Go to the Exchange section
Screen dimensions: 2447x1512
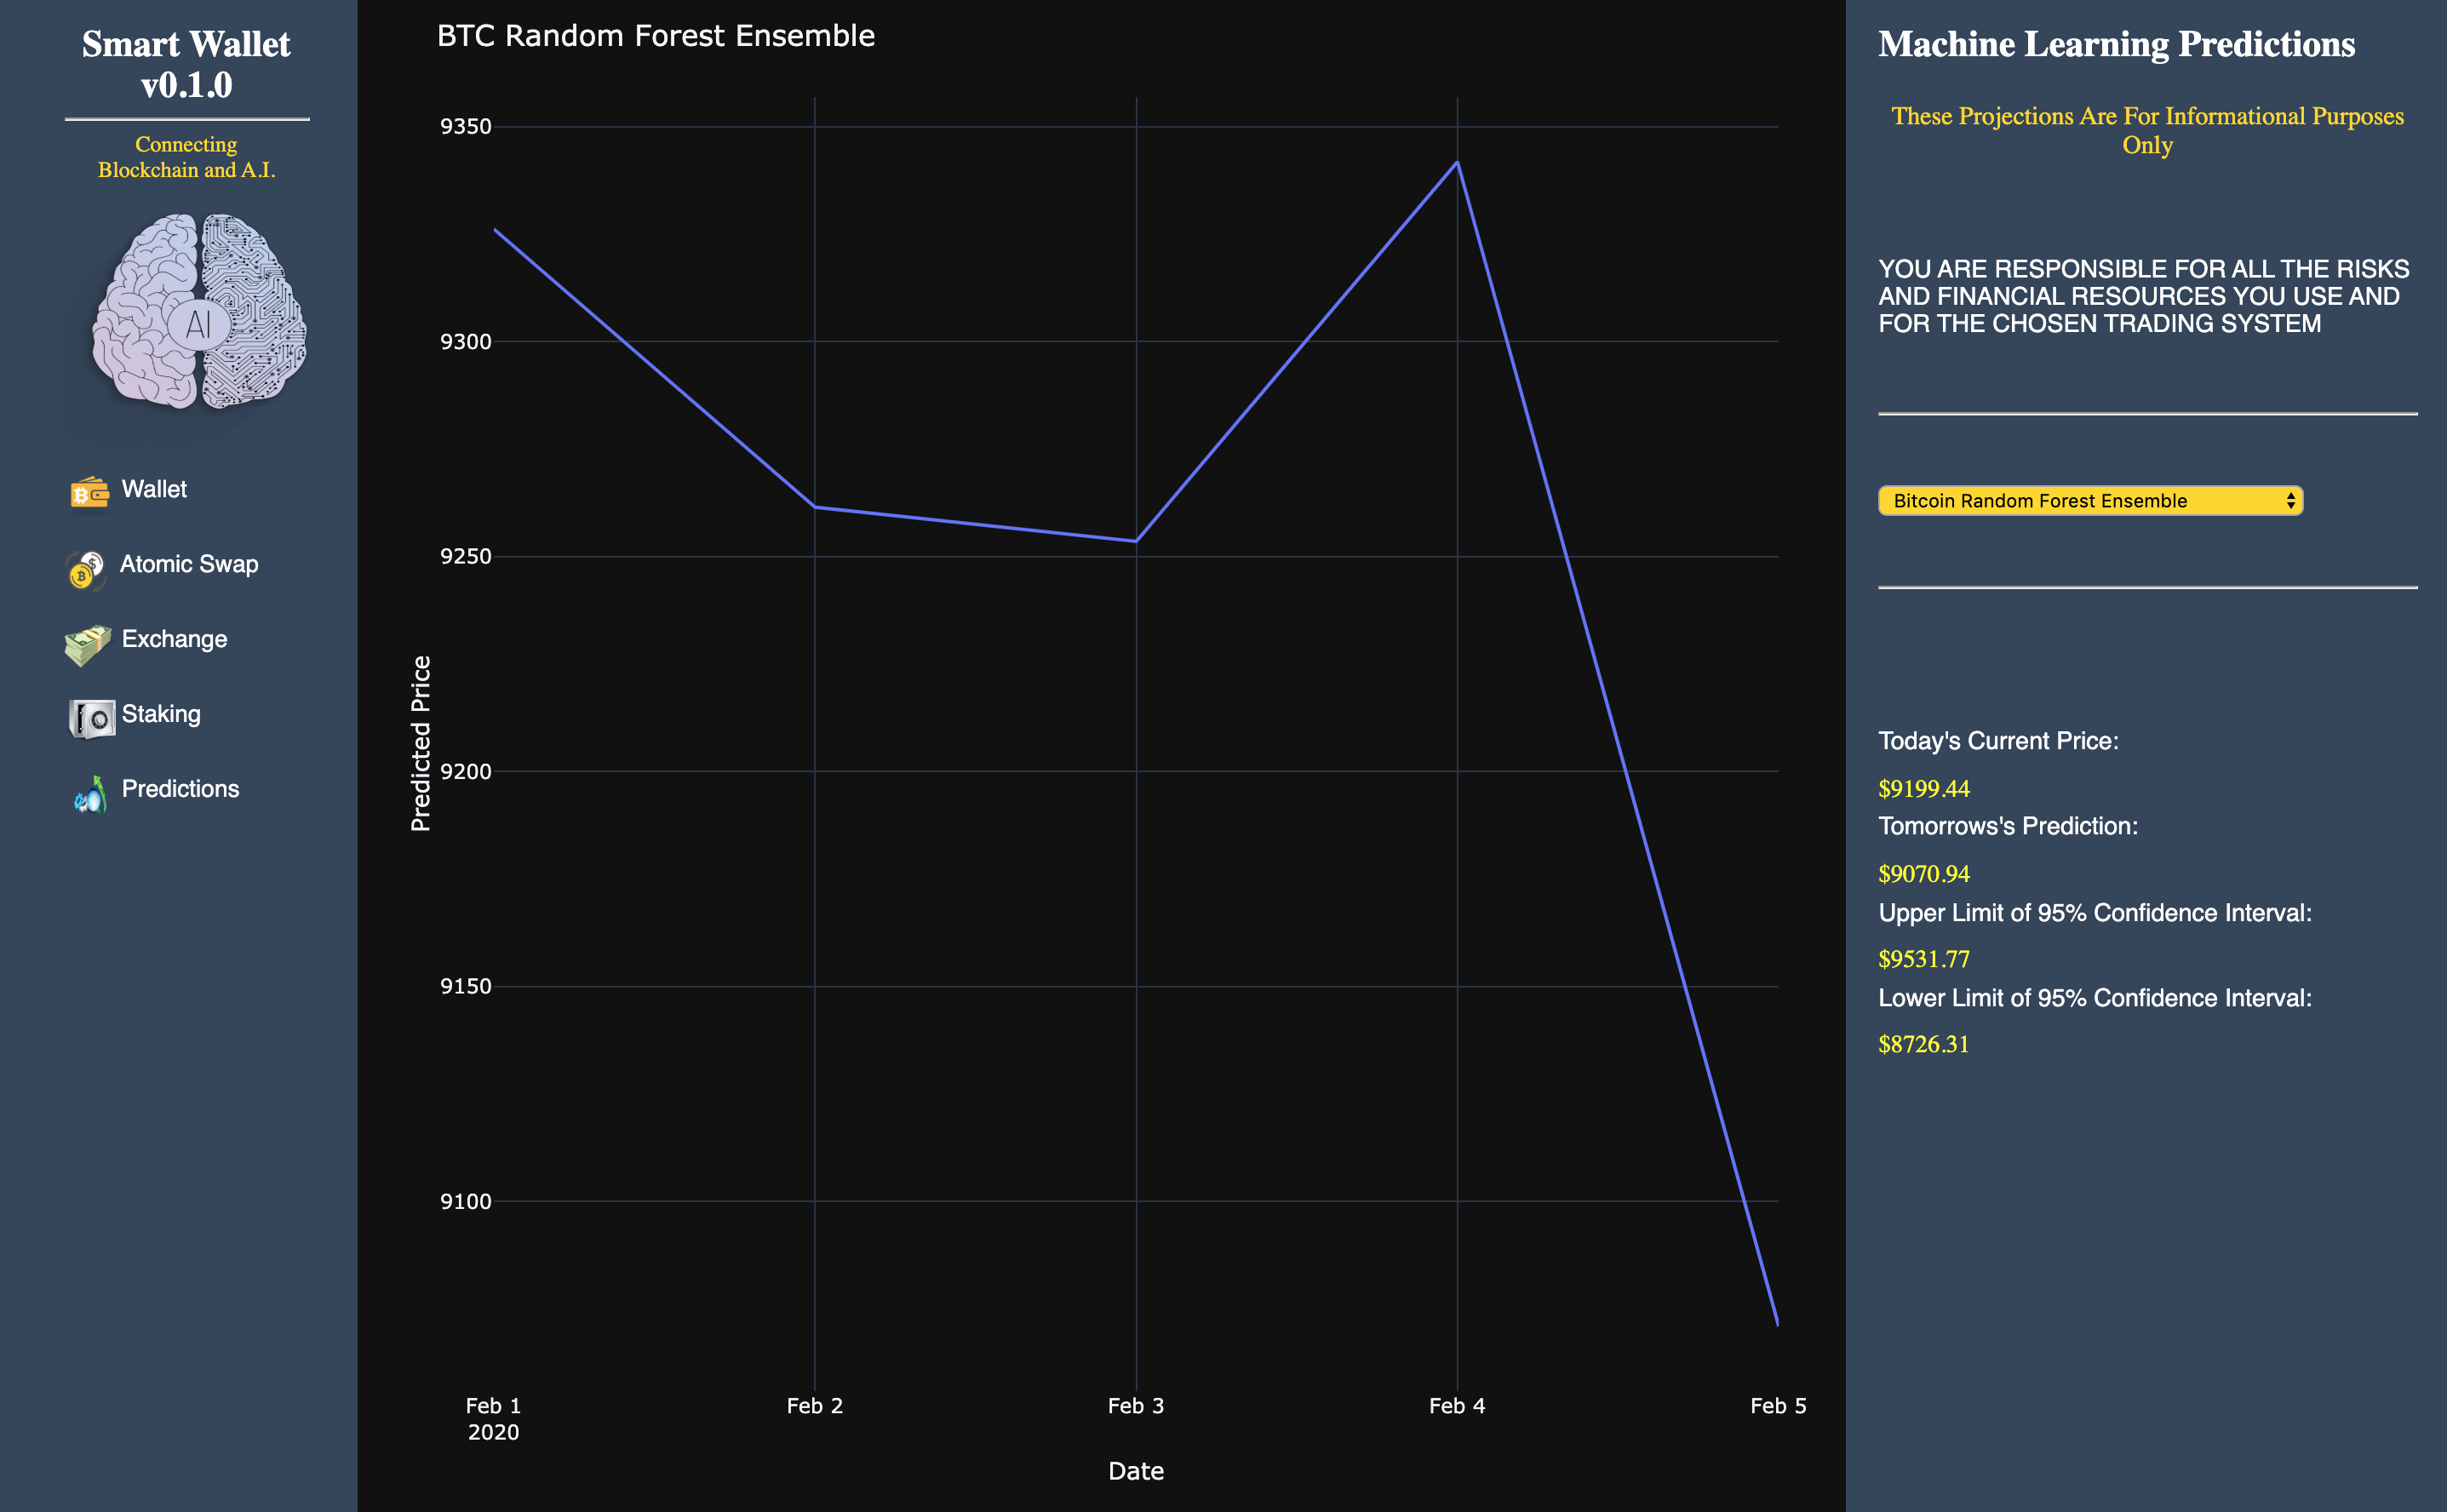coord(174,639)
